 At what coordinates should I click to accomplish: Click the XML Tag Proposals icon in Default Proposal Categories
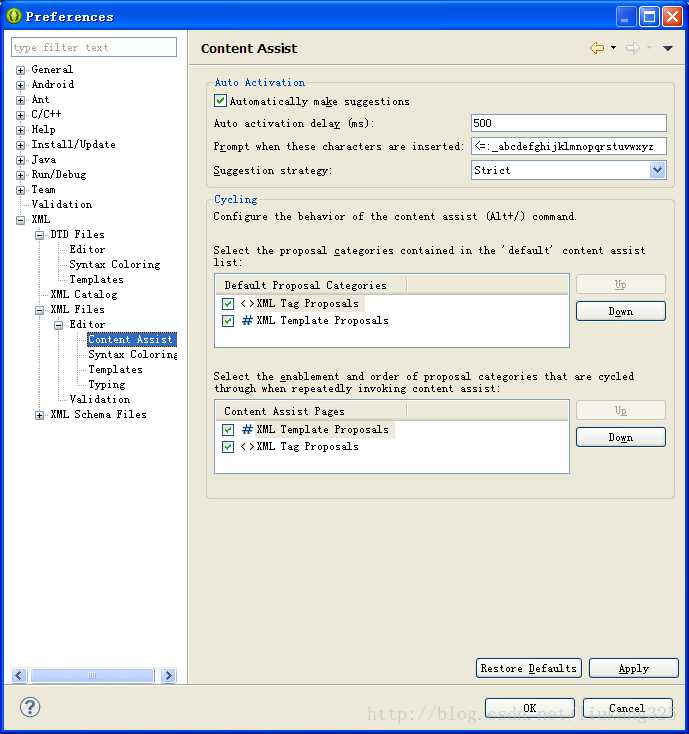point(247,303)
